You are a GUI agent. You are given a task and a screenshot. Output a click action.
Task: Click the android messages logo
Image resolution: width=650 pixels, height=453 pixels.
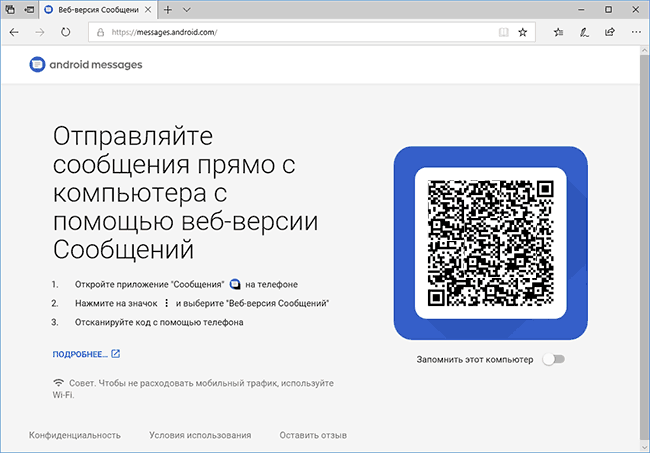click(x=86, y=64)
